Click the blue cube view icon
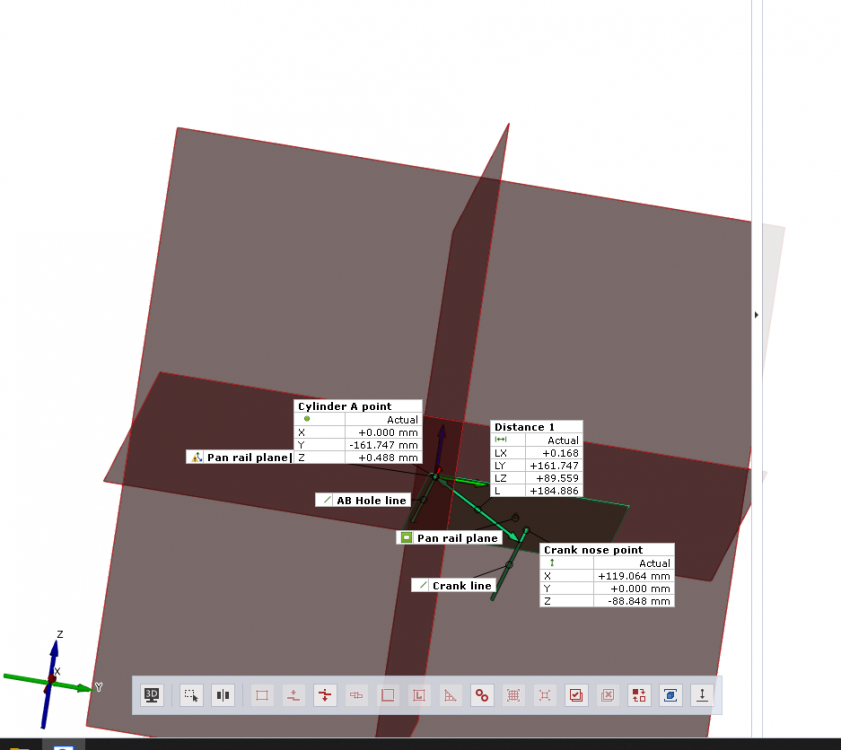Image resolution: width=841 pixels, height=750 pixels. pos(671,695)
